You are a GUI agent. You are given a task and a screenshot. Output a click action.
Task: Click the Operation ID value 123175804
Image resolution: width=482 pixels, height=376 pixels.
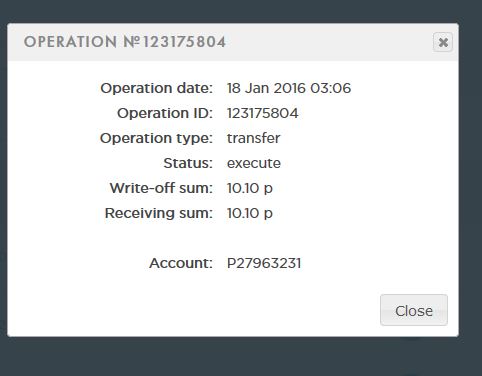tap(263, 113)
